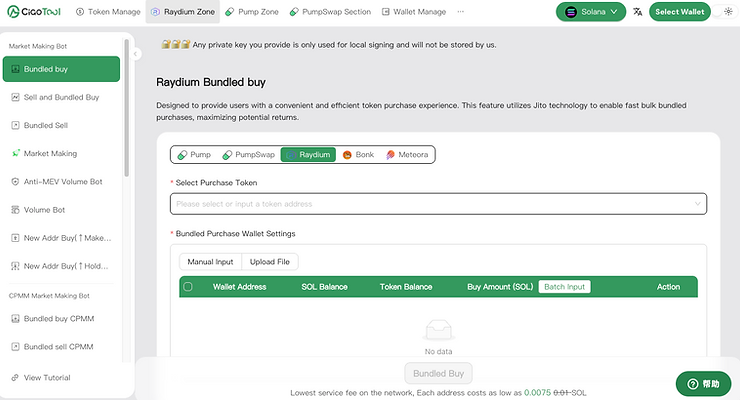Open the green help button
Image resolution: width=740 pixels, height=400 pixels.
pyautogui.click(x=703, y=384)
